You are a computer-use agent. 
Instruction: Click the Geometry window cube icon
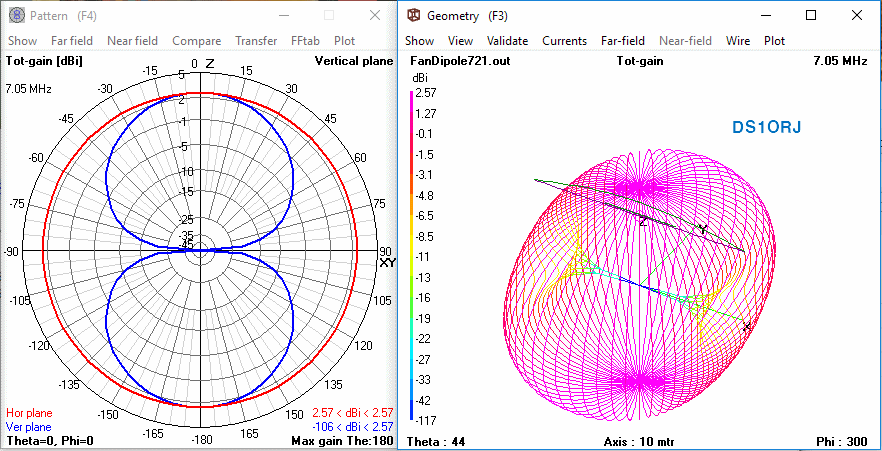click(x=413, y=16)
